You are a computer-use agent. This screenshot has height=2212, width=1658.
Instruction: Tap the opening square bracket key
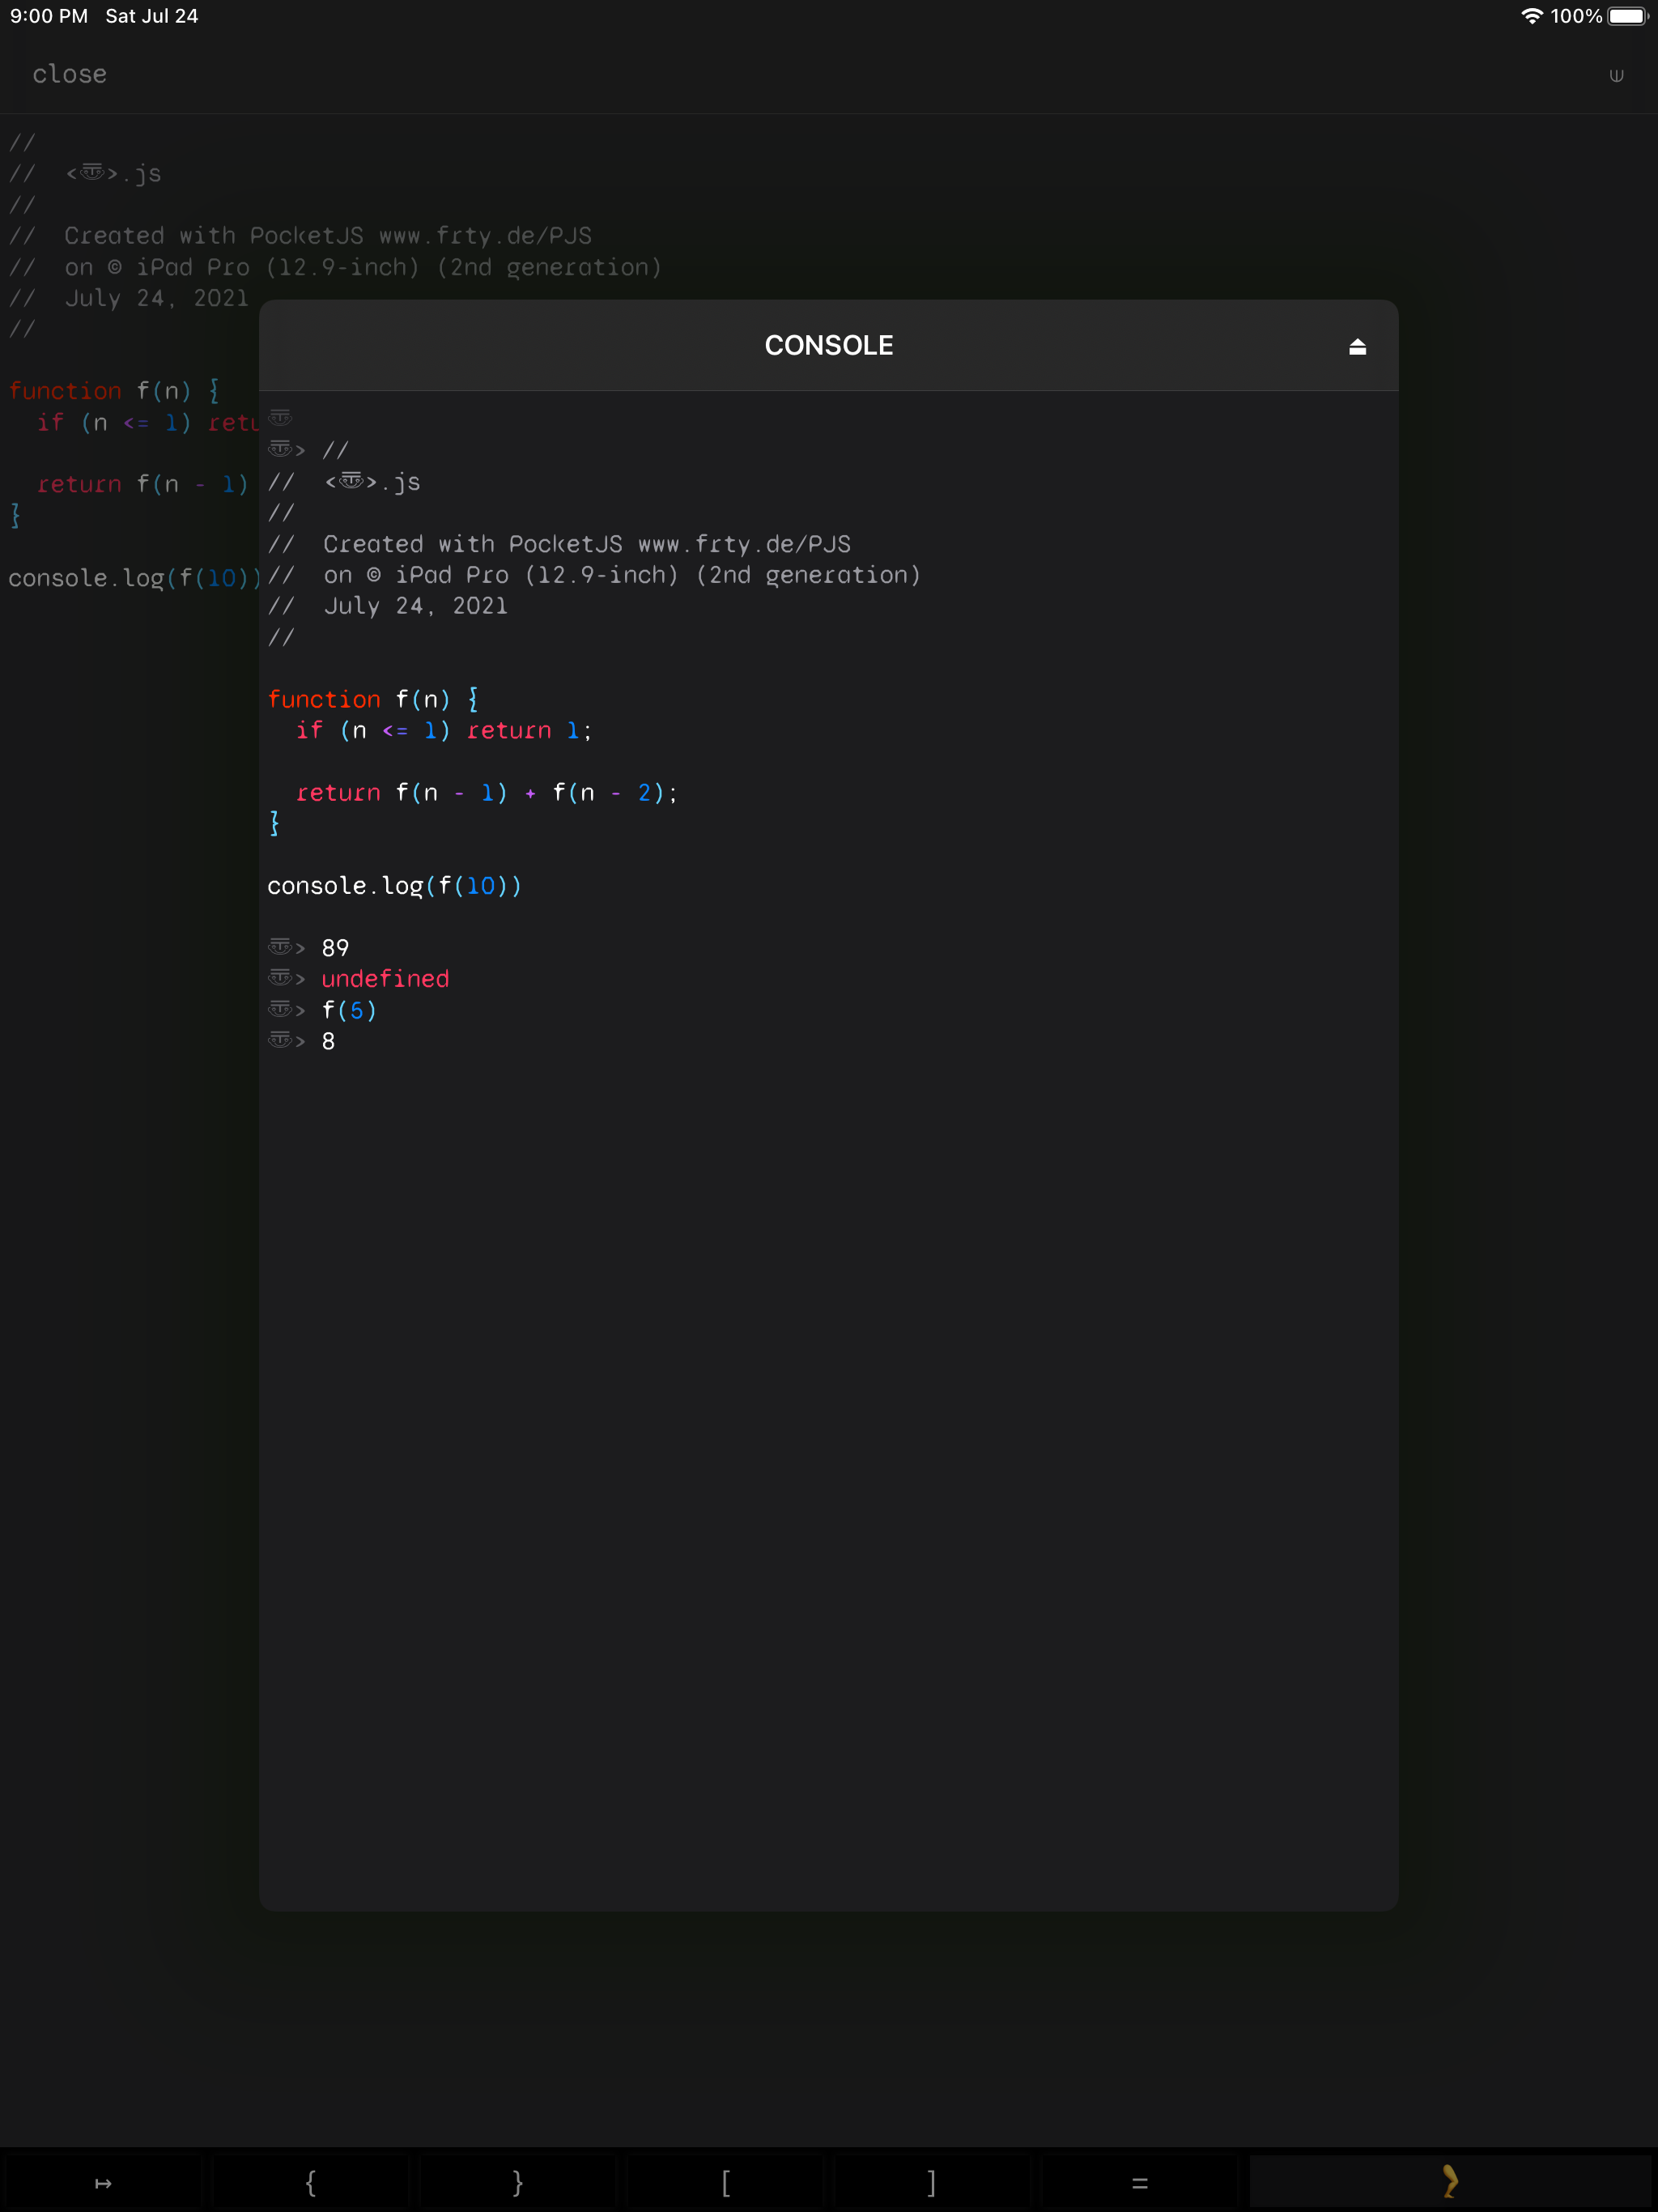click(725, 2183)
